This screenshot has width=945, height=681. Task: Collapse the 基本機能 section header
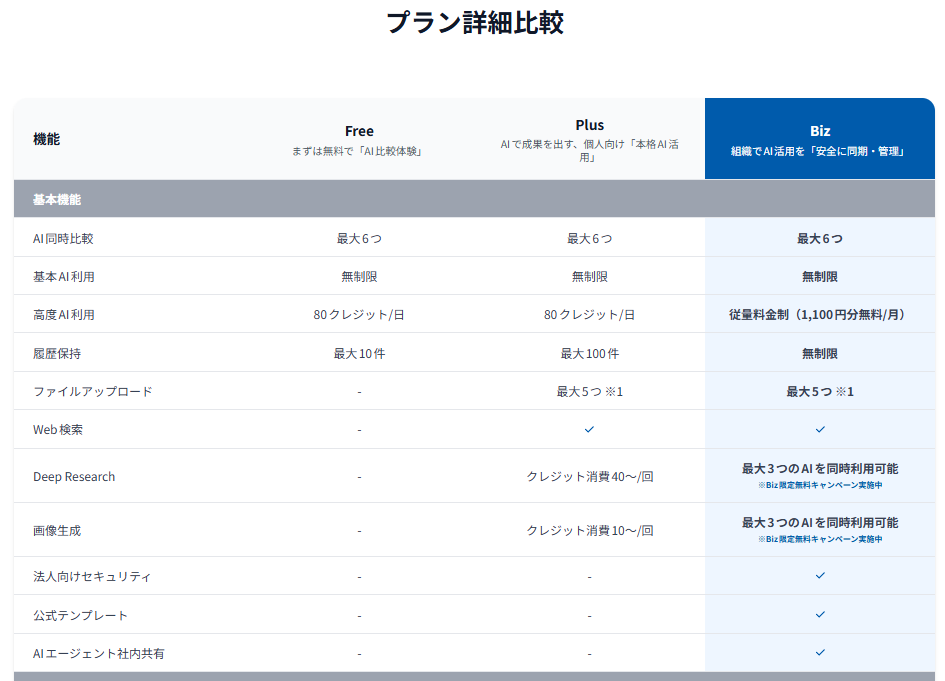coord(57,199)
